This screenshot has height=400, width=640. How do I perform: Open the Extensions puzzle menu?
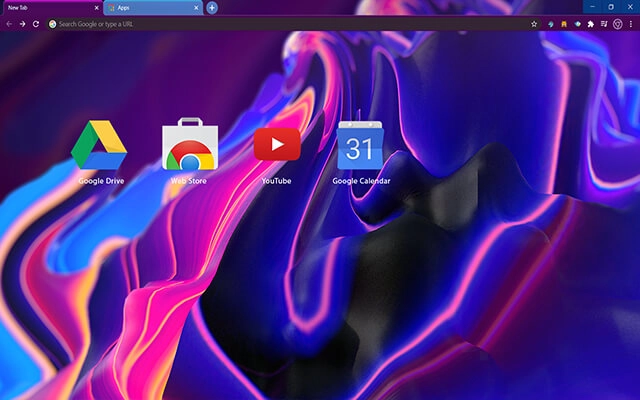[591, 24]
